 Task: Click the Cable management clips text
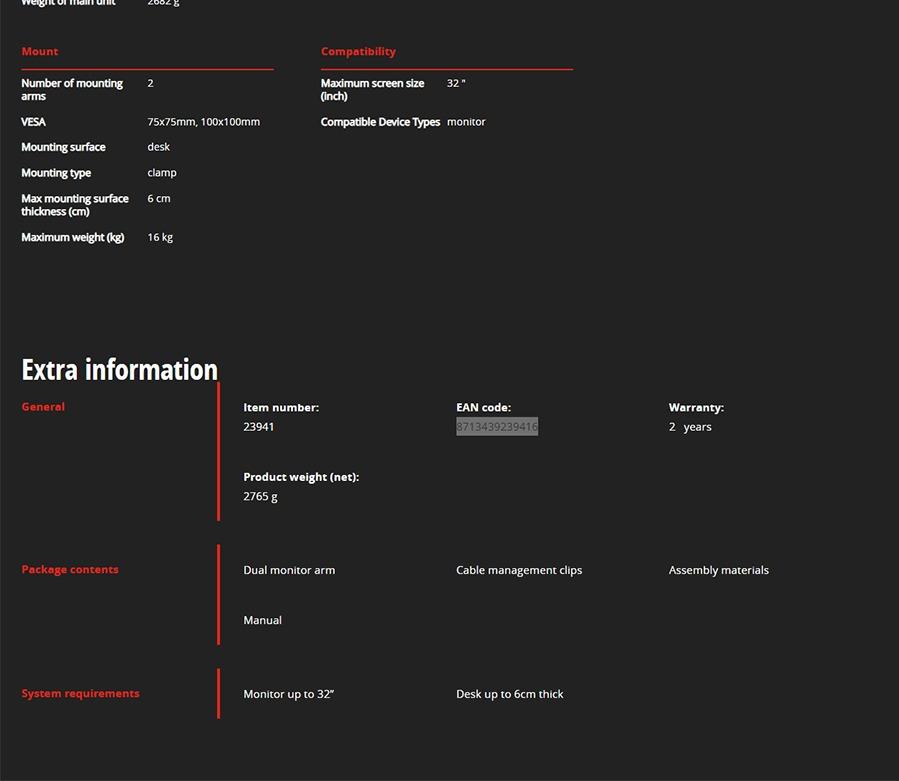click(518, 571)
